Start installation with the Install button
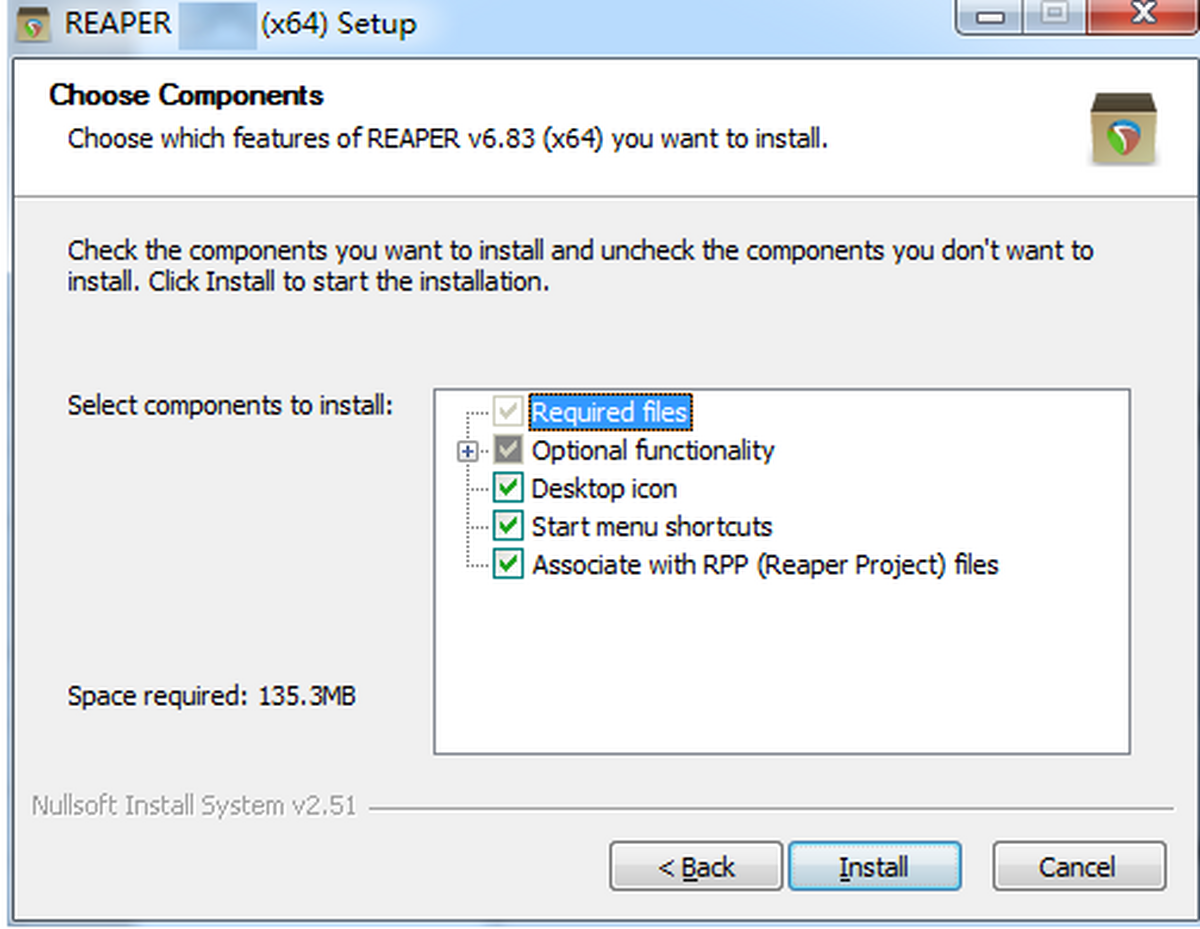Viewport: 1200px width, 929px height. pos(874,866)
